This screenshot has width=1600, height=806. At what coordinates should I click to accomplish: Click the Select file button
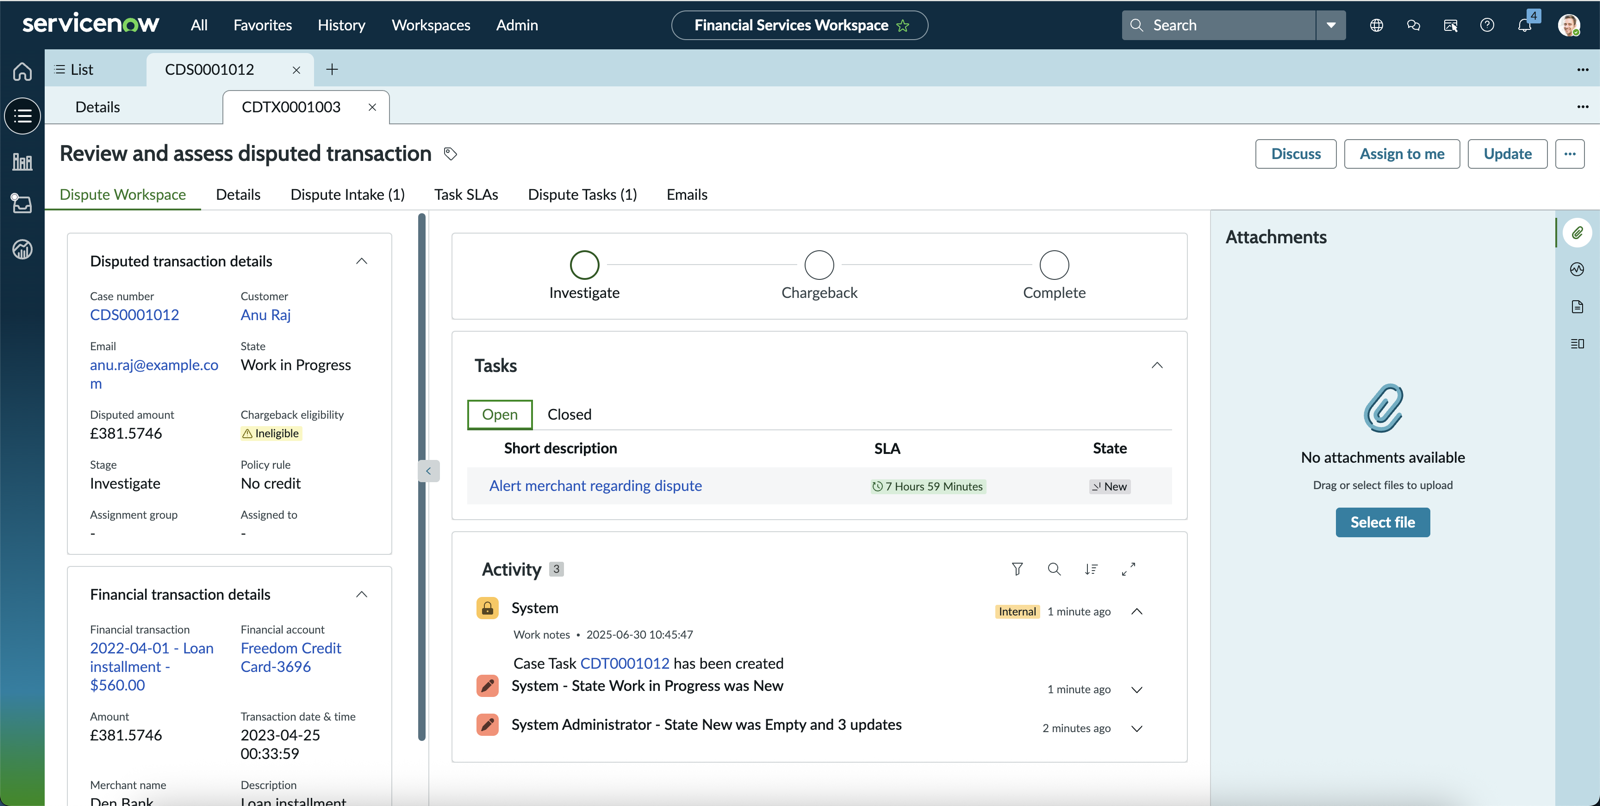click(1383, 523)
